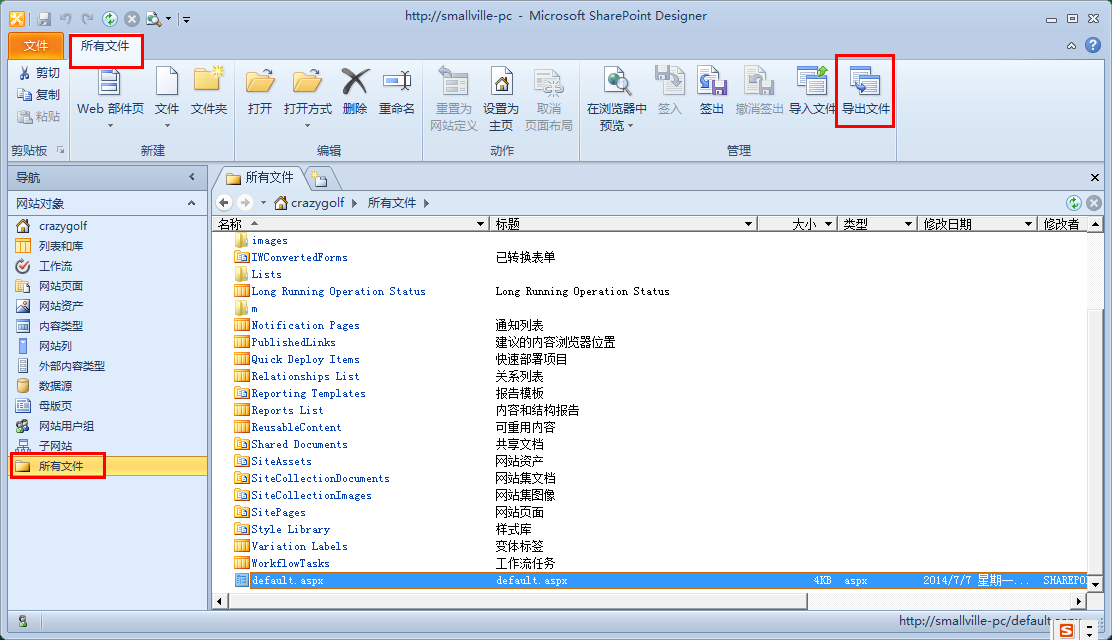Click the 剪贴板 dialog launcher
The image size is (1112, 640).
point(60,150)
